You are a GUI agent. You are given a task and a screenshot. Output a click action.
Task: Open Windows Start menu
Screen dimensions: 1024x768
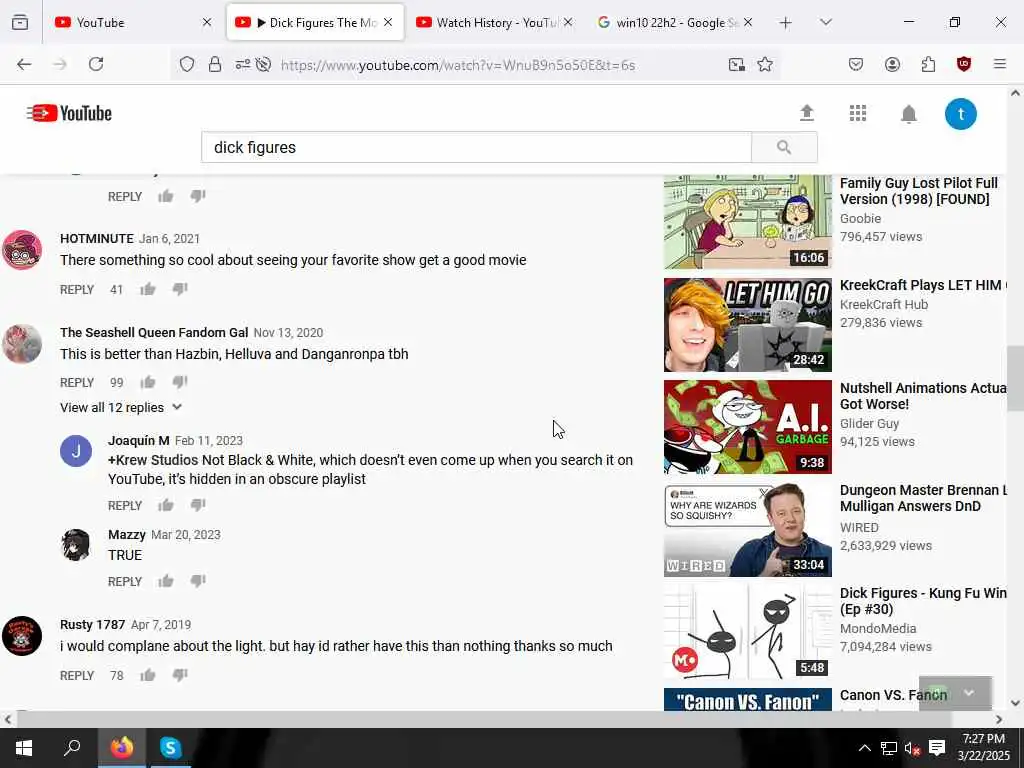24,748
